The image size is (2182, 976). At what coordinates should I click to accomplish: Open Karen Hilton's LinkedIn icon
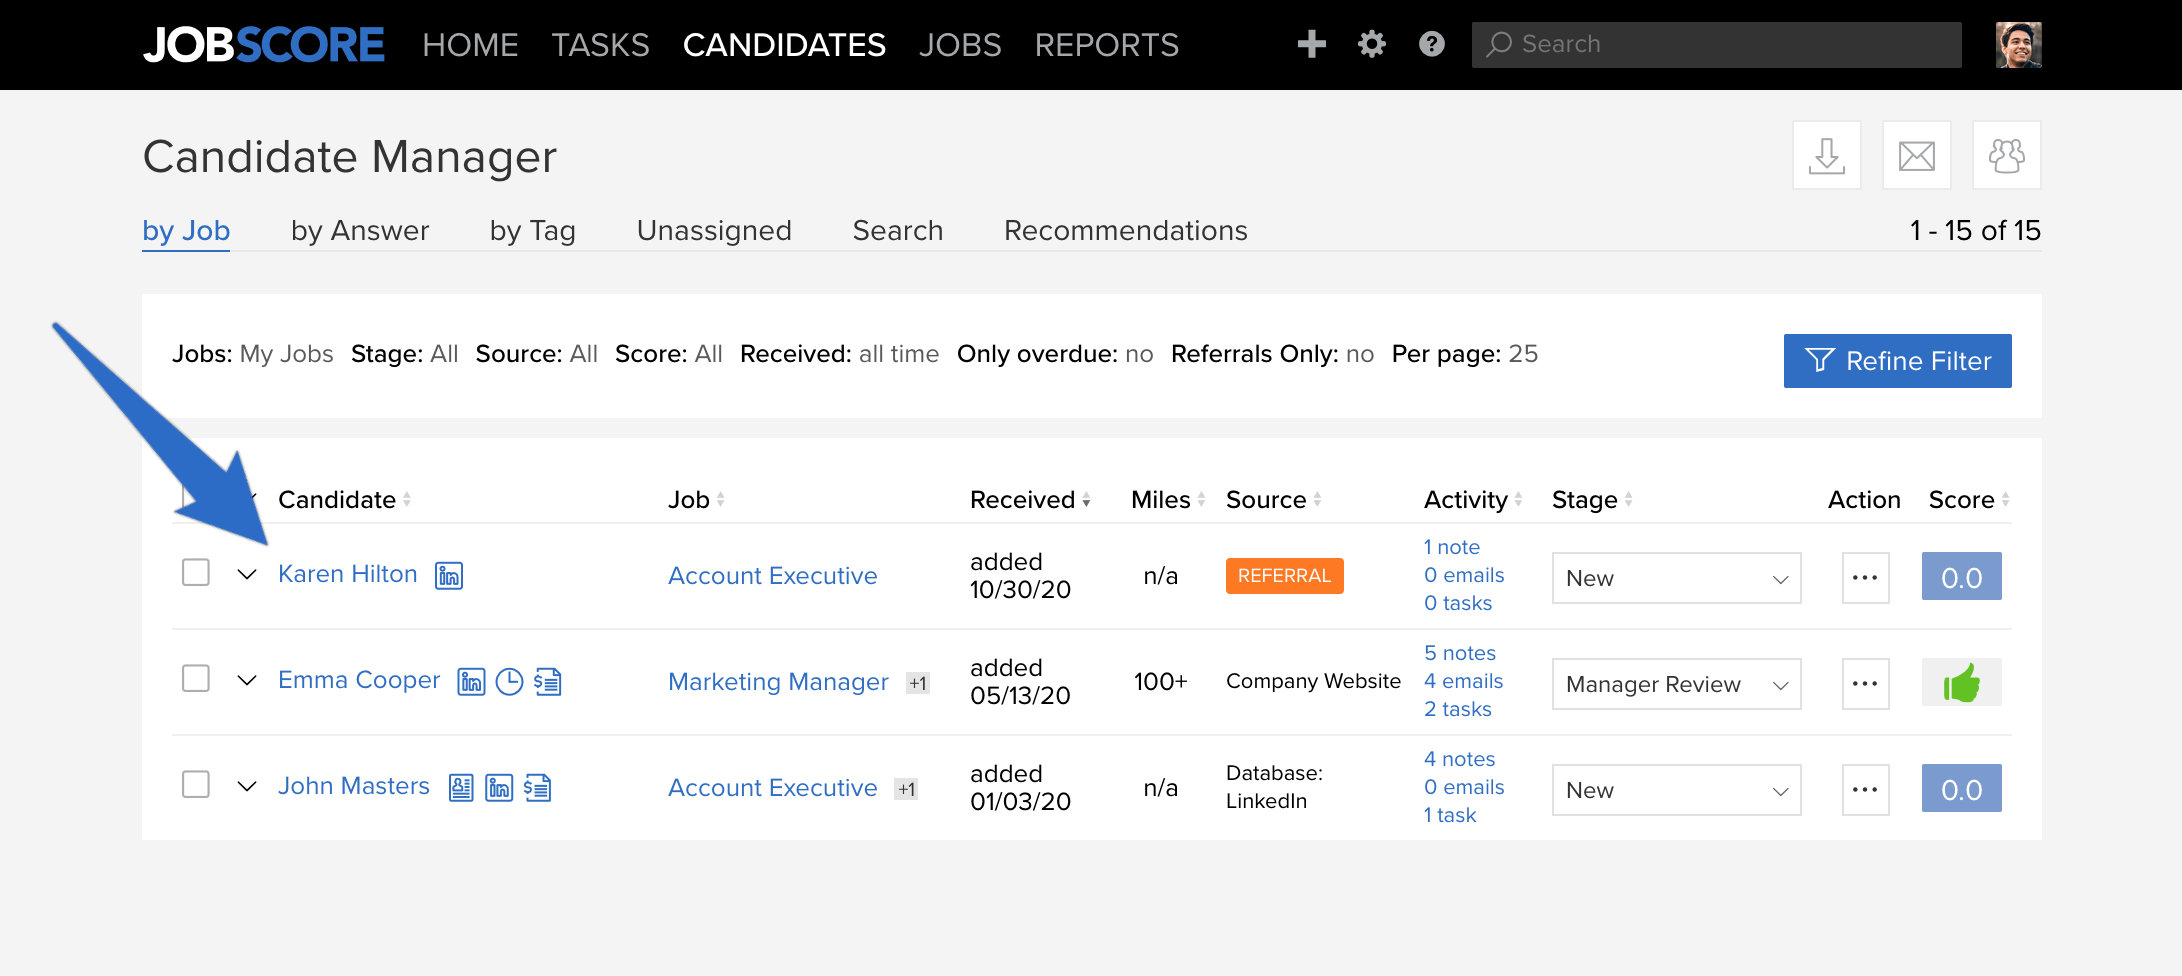[449, 576]
